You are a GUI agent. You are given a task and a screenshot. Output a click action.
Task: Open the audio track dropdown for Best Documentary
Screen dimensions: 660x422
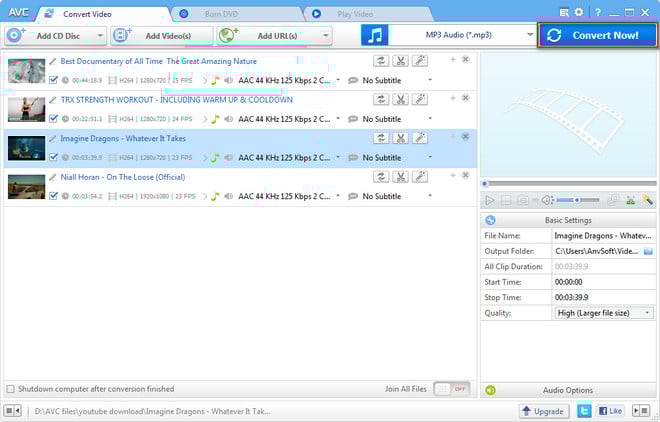(338, 80)
